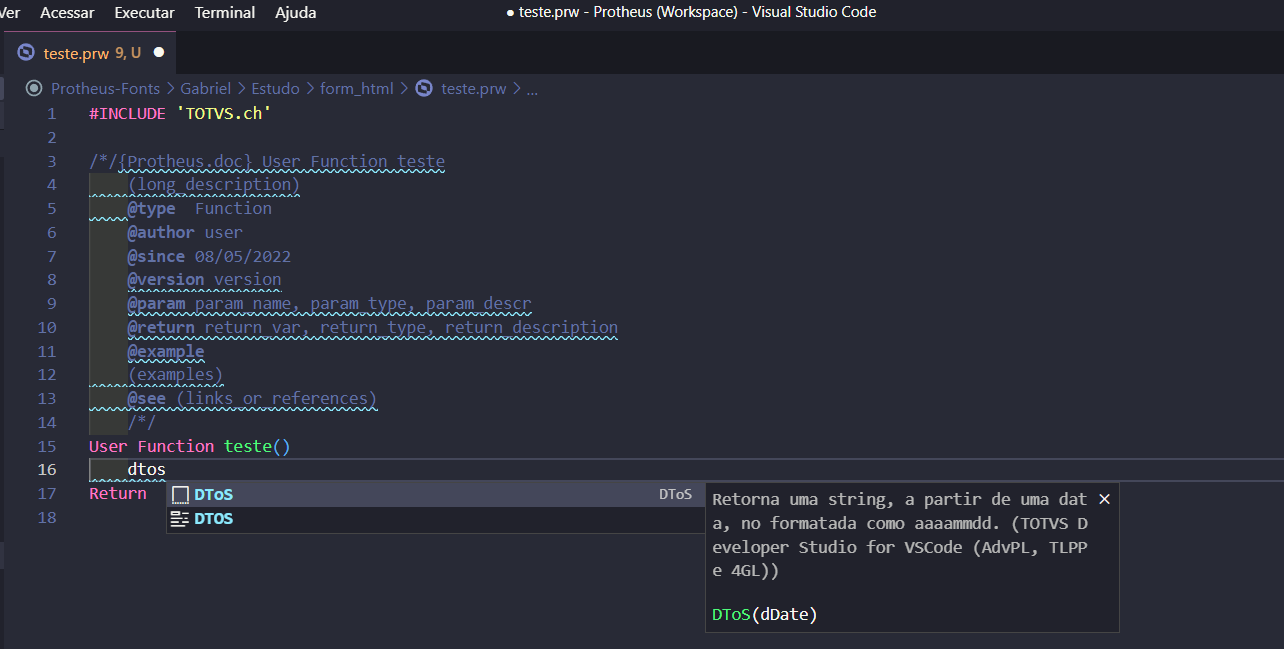Click the Gabriel breadcrumb item
The height and width of the screenshot is (649, 1284).
206,88
